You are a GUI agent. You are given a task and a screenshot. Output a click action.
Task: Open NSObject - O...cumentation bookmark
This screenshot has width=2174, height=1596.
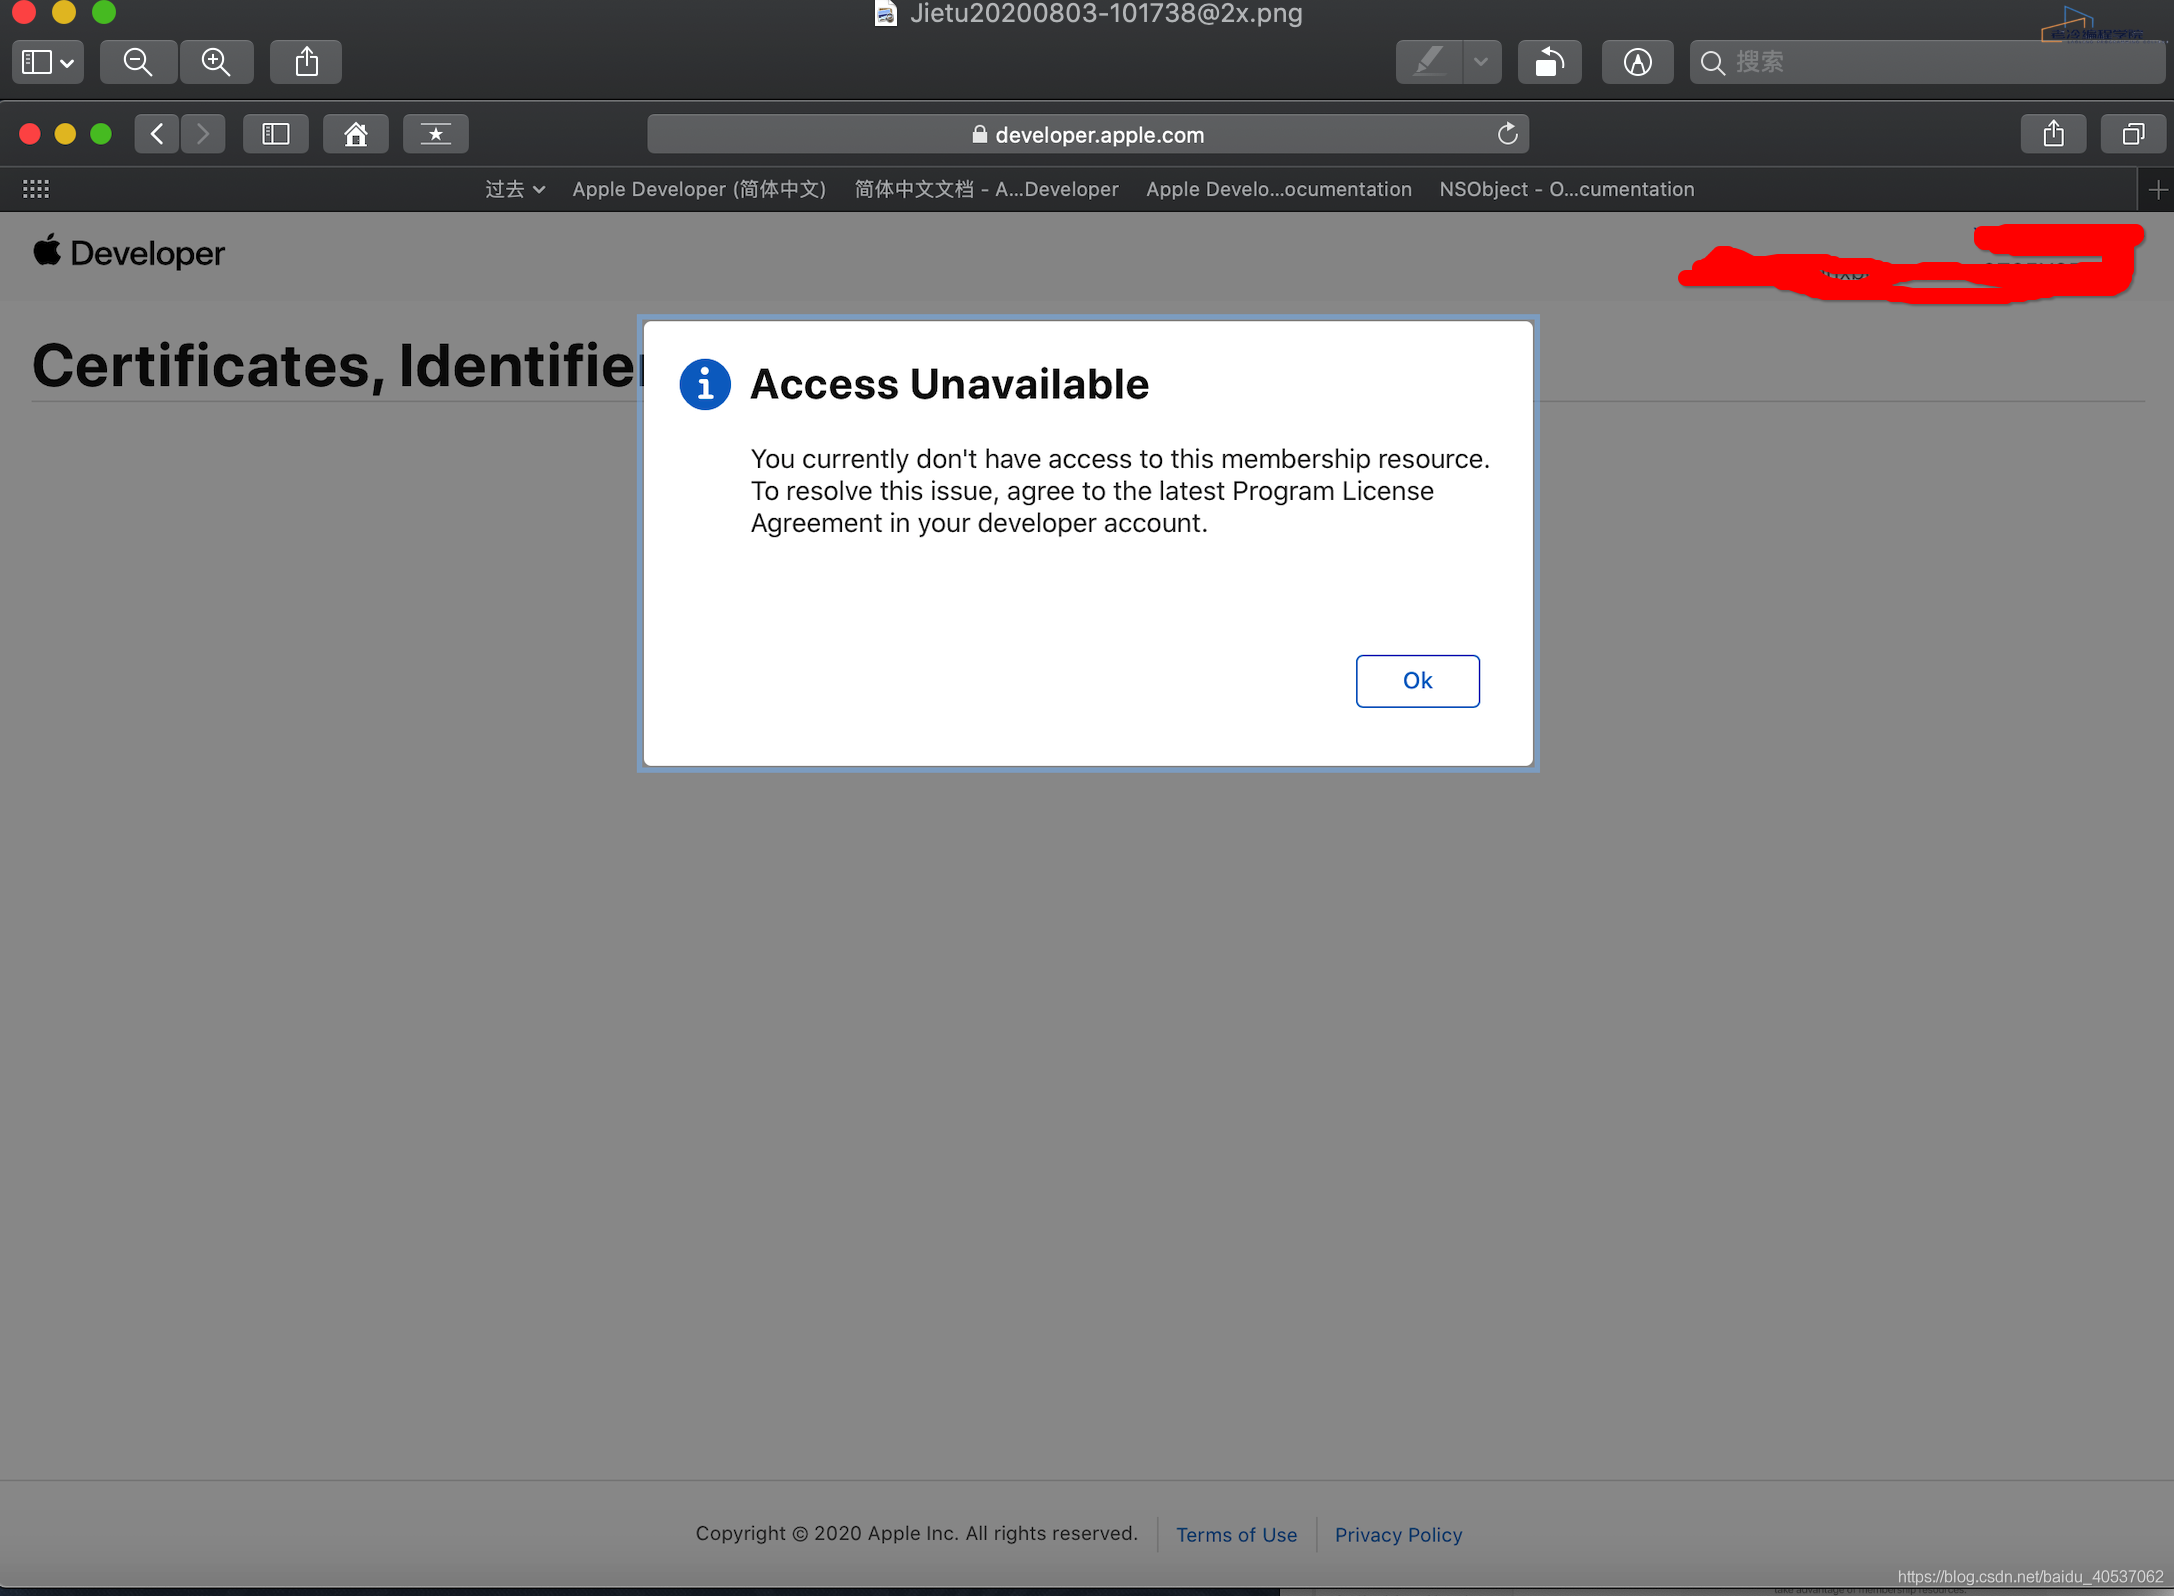1567,189
